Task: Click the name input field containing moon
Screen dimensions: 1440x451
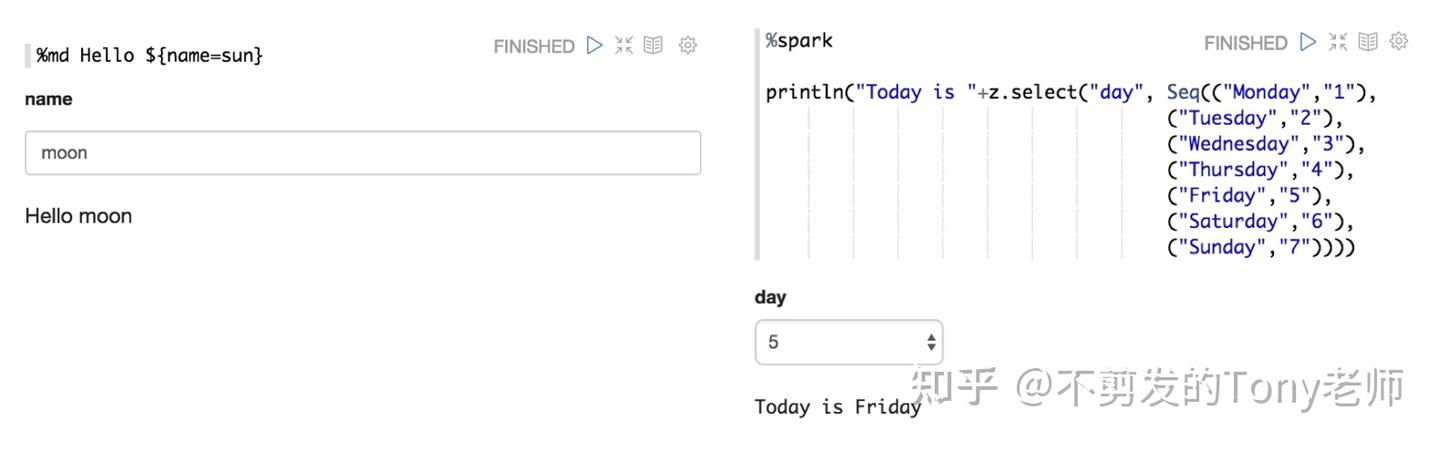Action: point(363,153)
